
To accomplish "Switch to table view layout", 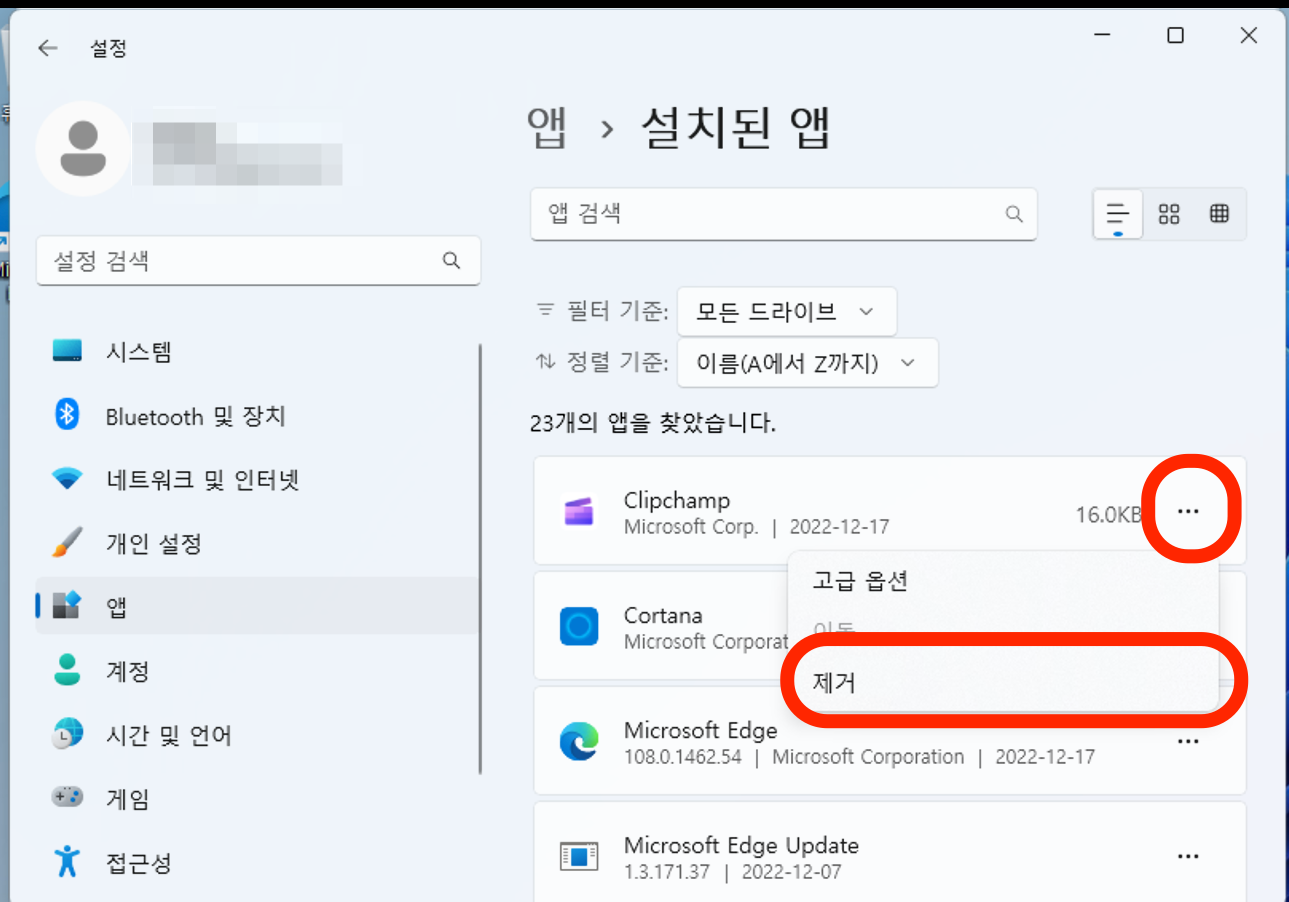I will [1219, 214].
